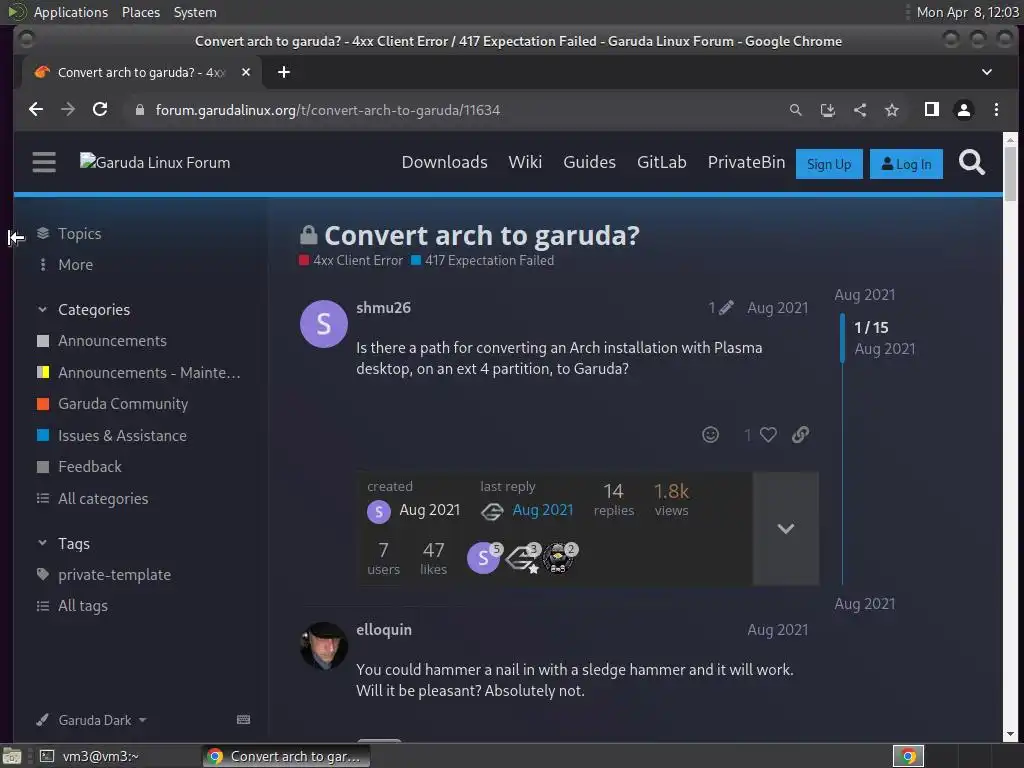Open the private-template tag
Image resolution: width=1024 pixels, height=768 pixels.
tap(104, 575)
